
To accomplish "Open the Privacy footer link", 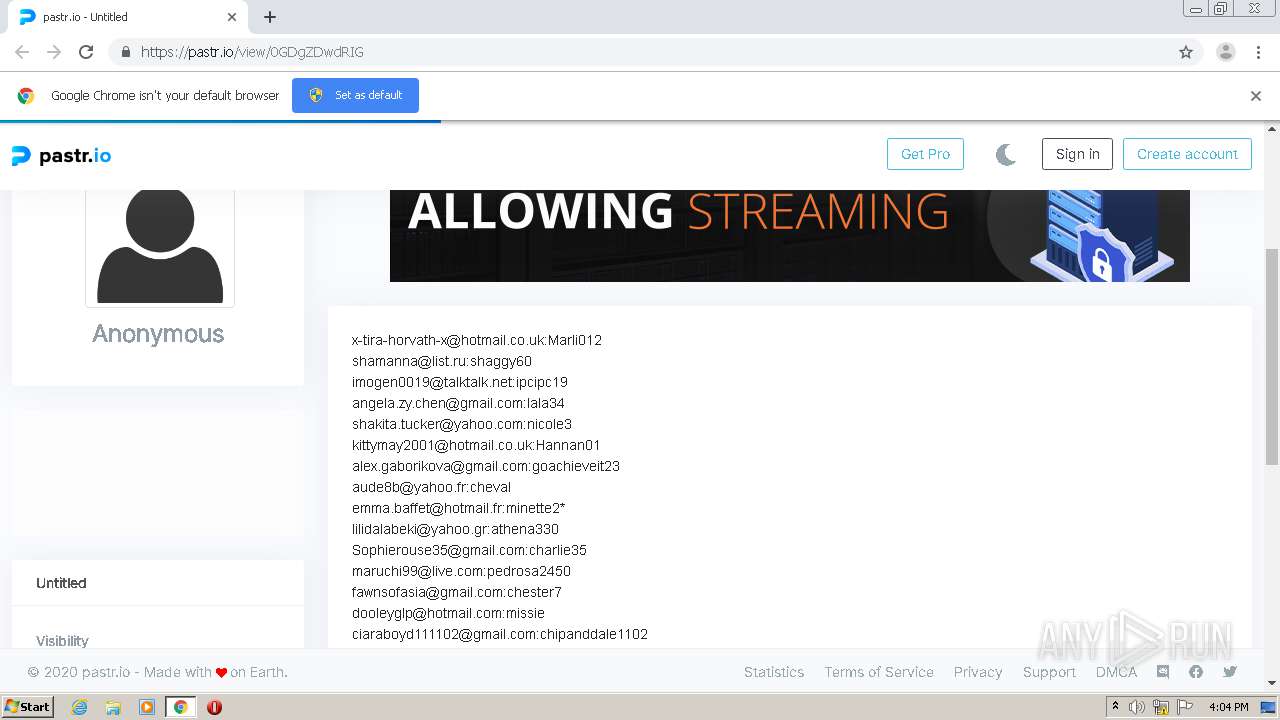I will click(978, 672).
